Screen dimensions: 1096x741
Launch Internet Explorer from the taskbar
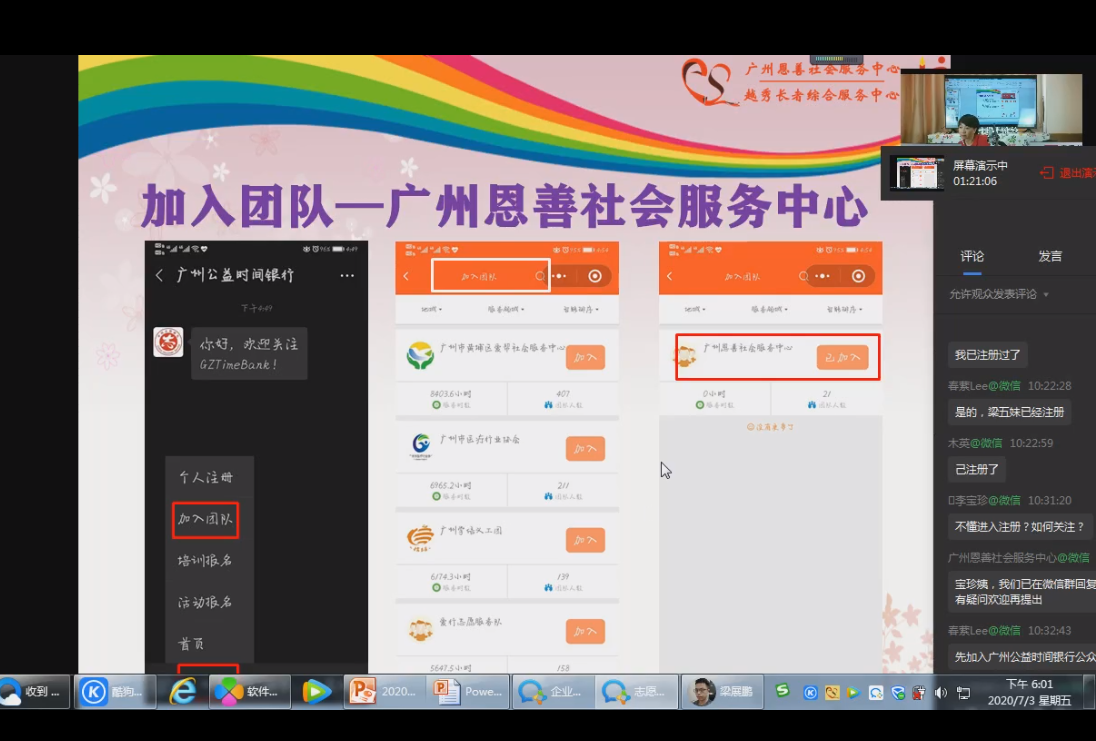(182, 692)
